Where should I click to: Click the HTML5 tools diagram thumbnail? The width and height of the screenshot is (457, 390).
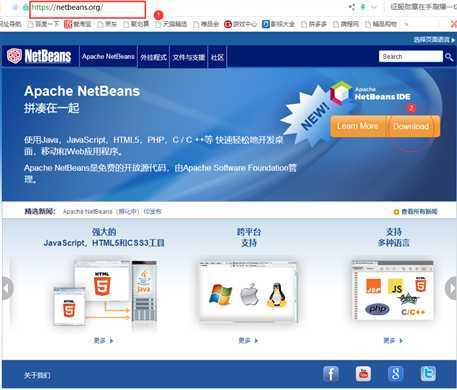point(105,292)
